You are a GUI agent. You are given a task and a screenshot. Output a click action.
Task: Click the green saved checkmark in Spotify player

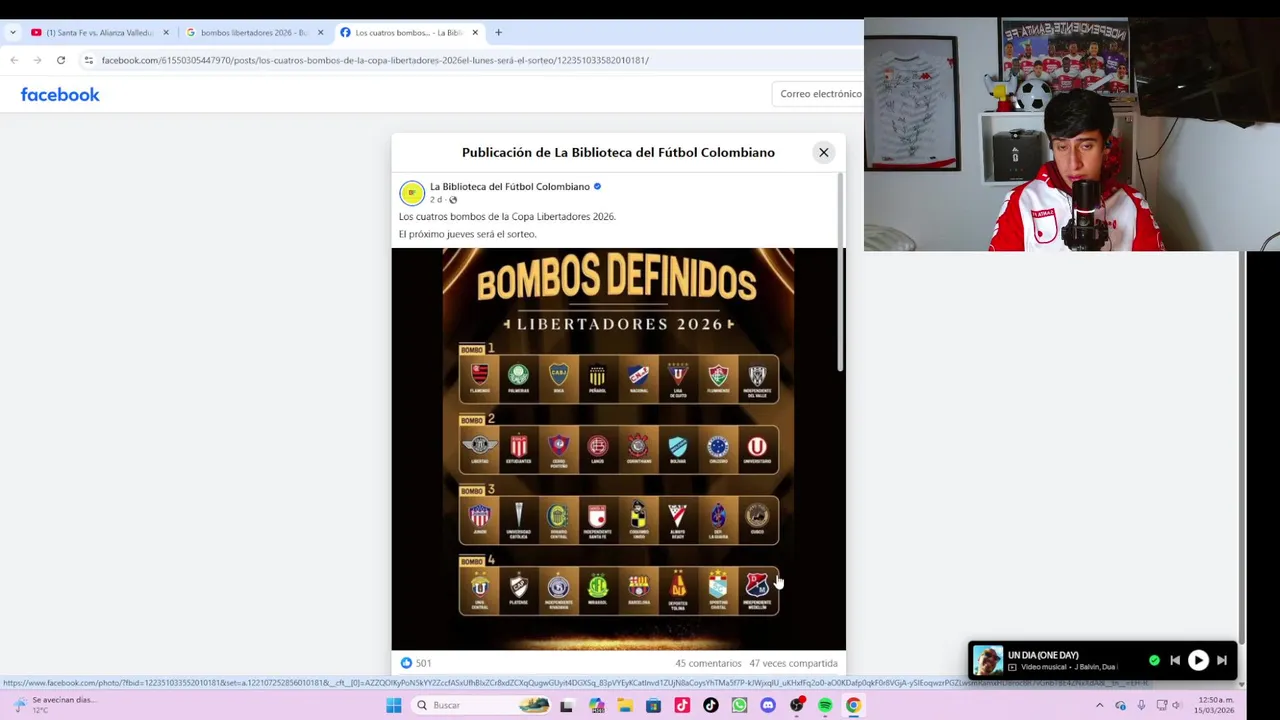pyautogui.click(x=1154, y=661)
